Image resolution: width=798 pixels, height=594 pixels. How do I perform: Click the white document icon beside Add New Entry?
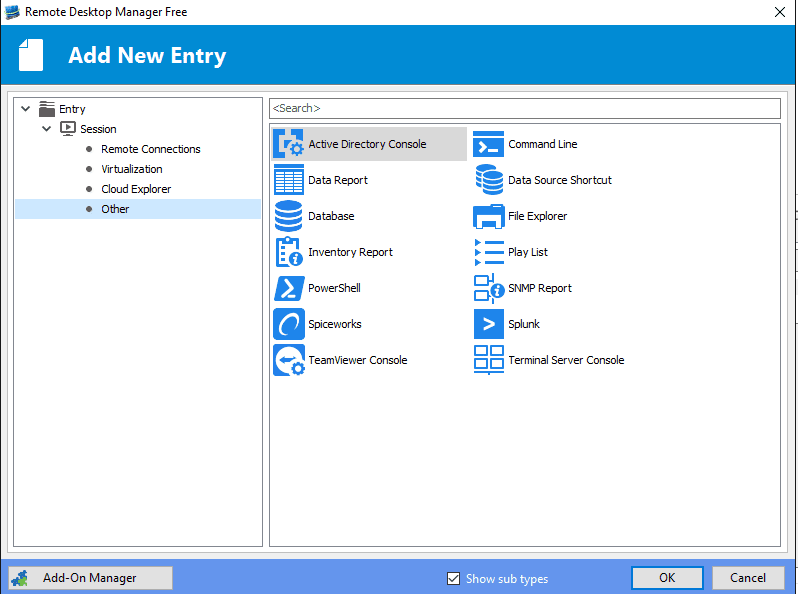[x=31, y=55]
